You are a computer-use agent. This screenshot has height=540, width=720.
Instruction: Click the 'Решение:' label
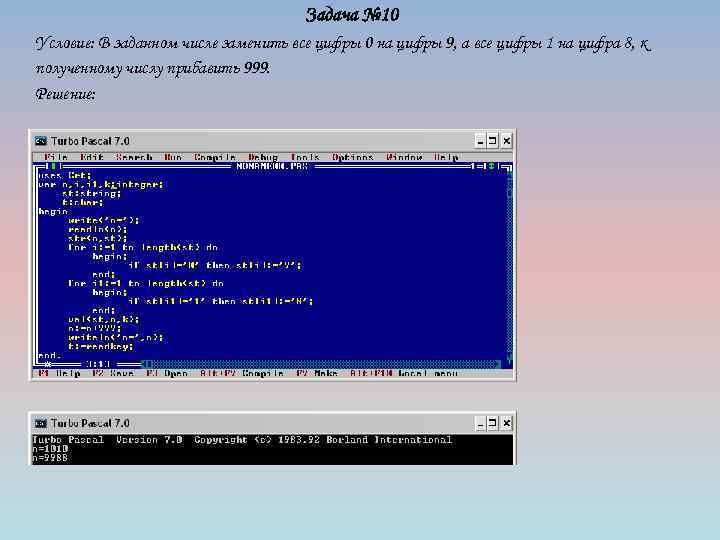[x=65, y=95]
